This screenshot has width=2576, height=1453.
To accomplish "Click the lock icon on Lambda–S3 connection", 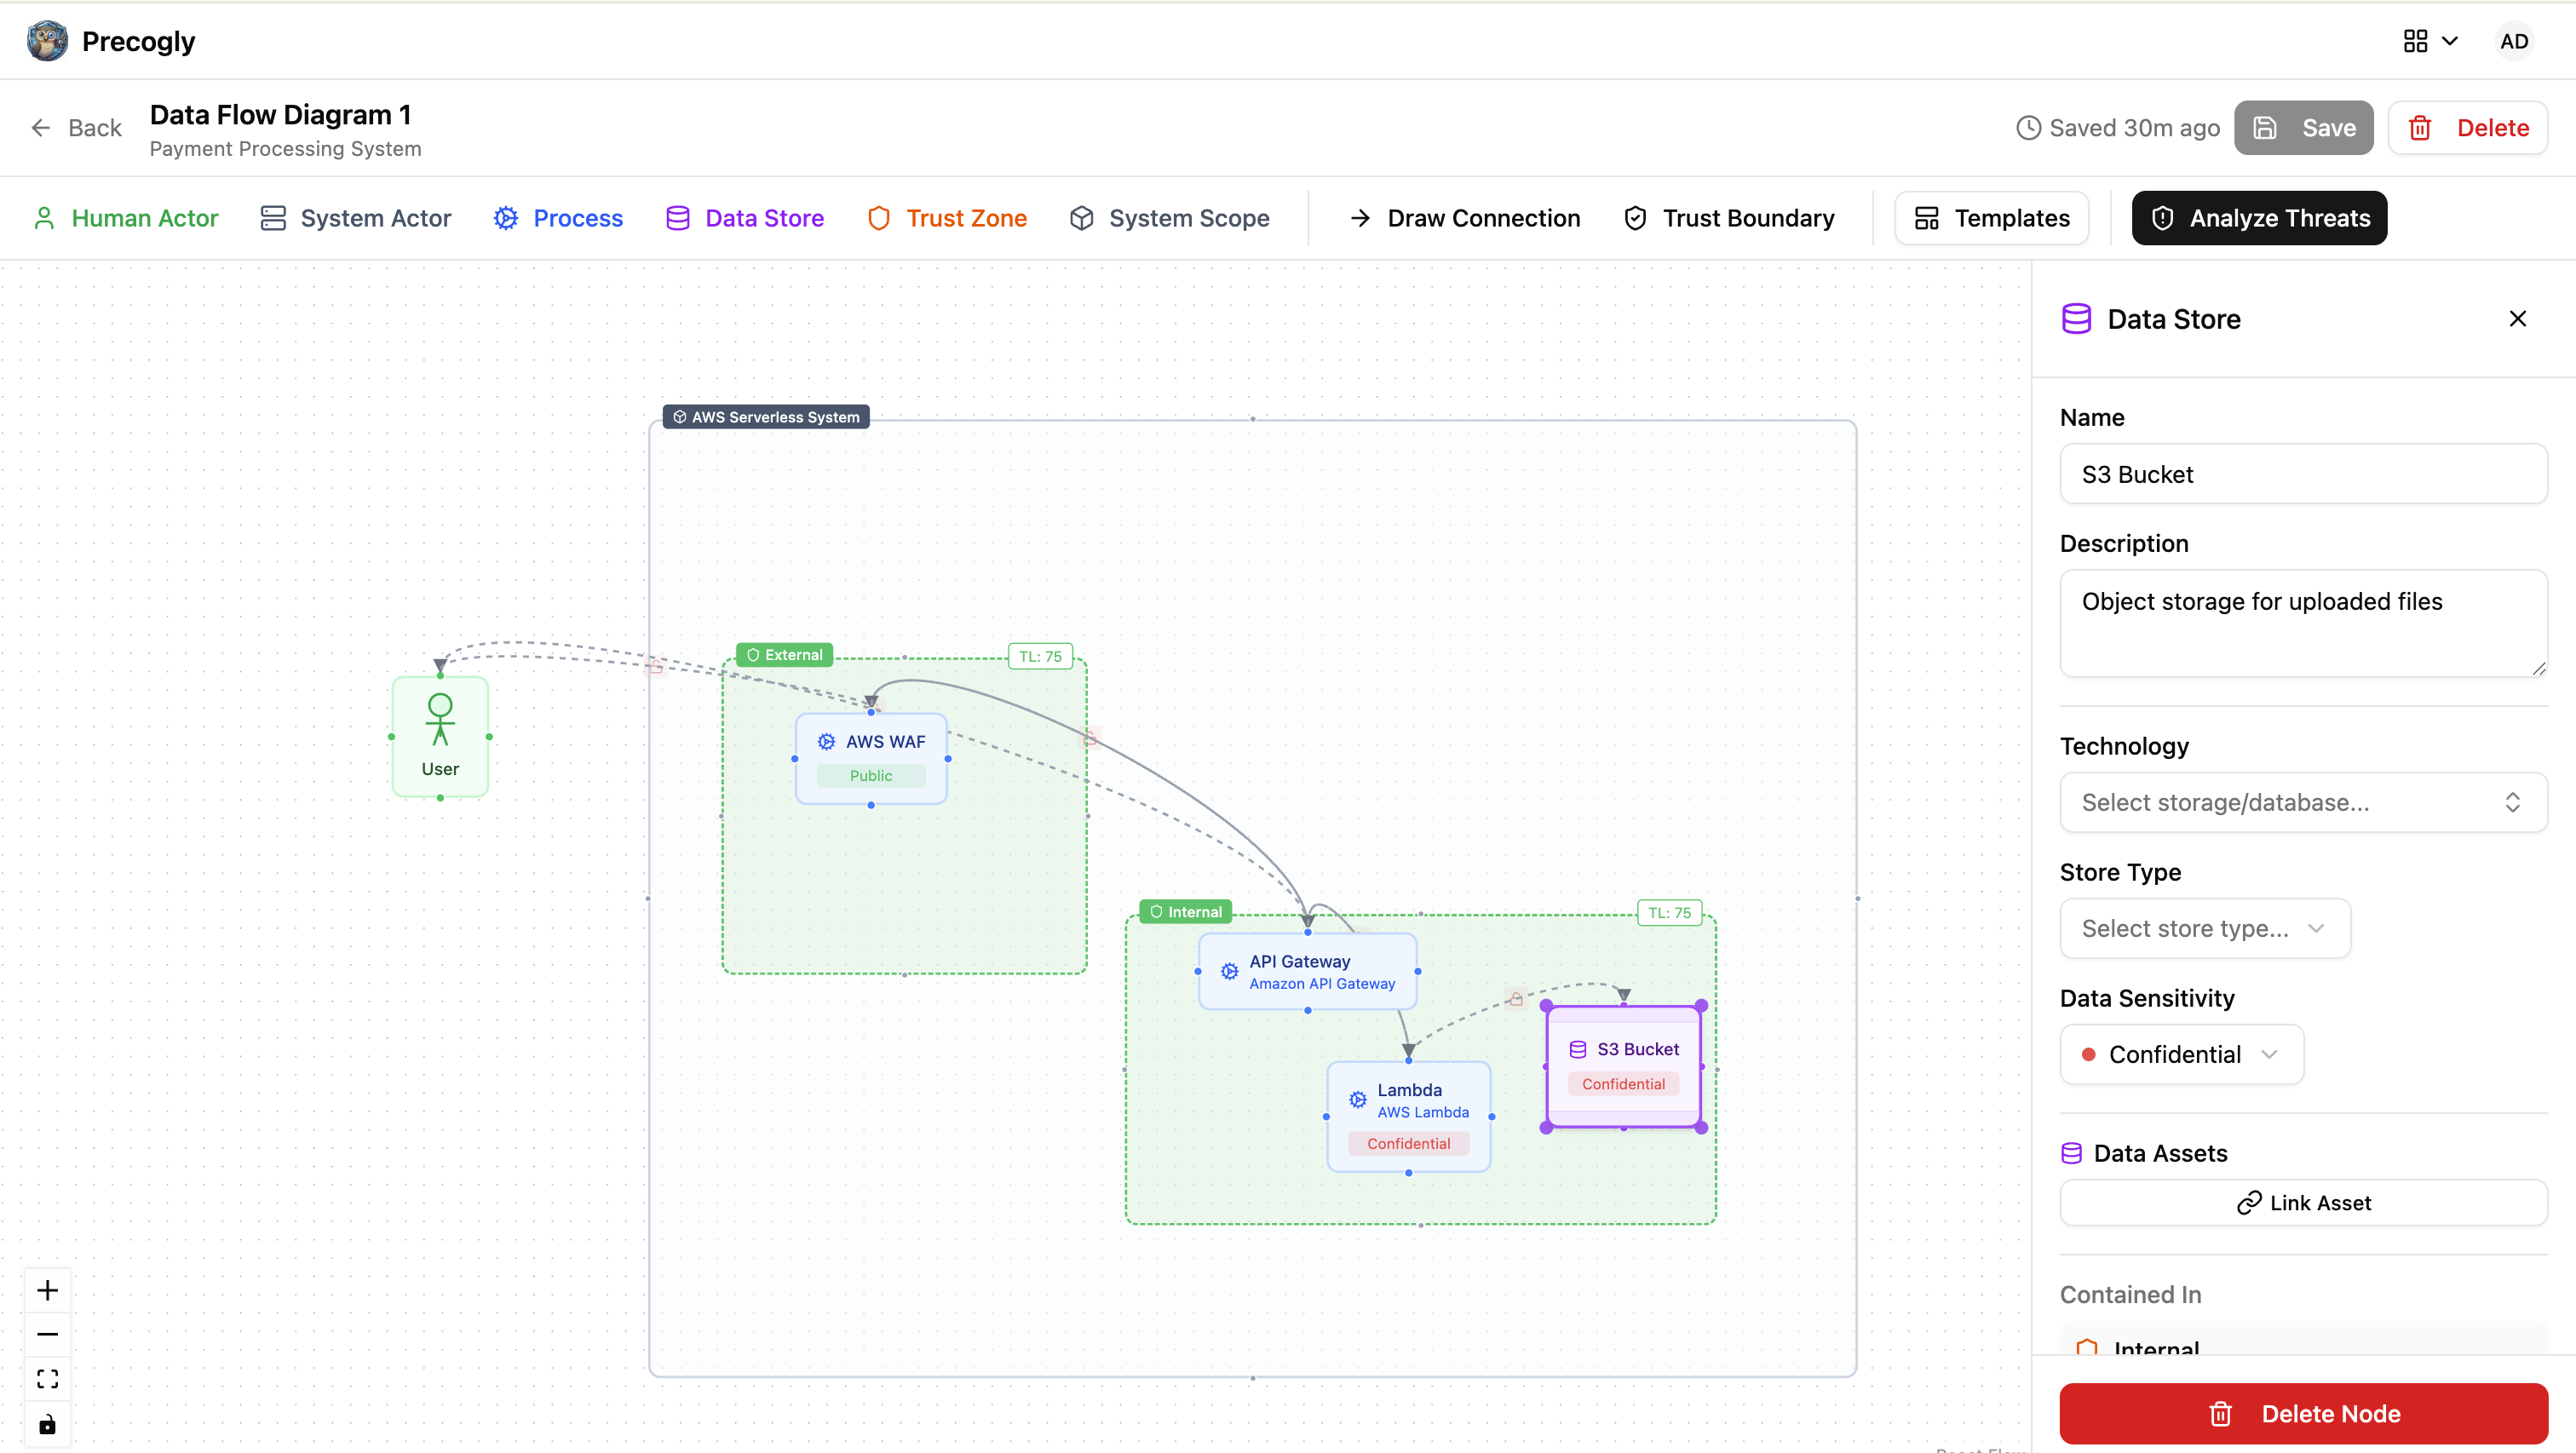I will (1516, 998).
